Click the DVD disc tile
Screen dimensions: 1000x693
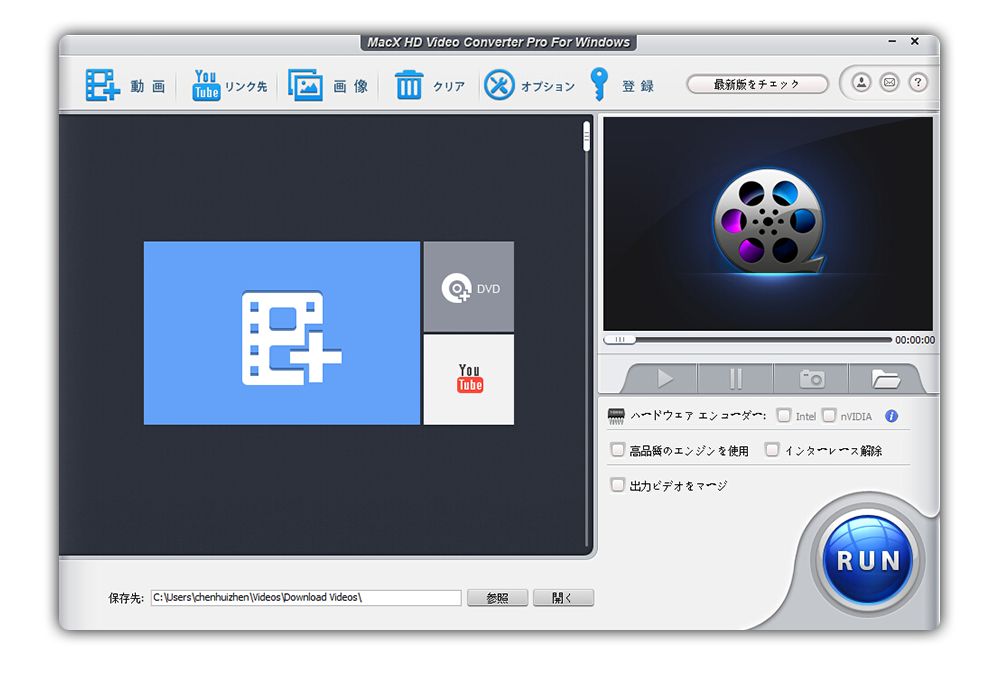[x=469, y=287]
